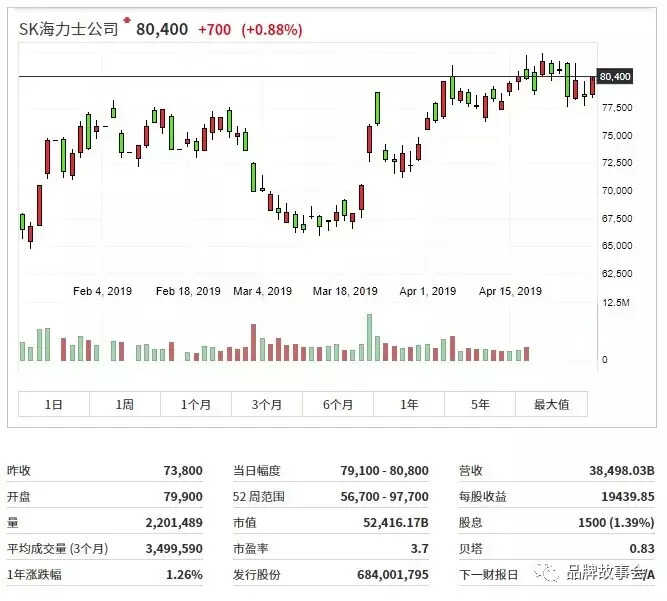Click the (+0.88%) percent change

pos(272,30)
